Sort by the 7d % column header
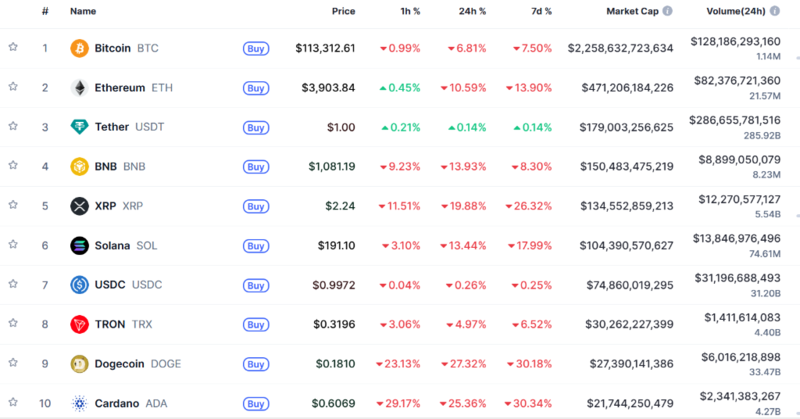 535,11
